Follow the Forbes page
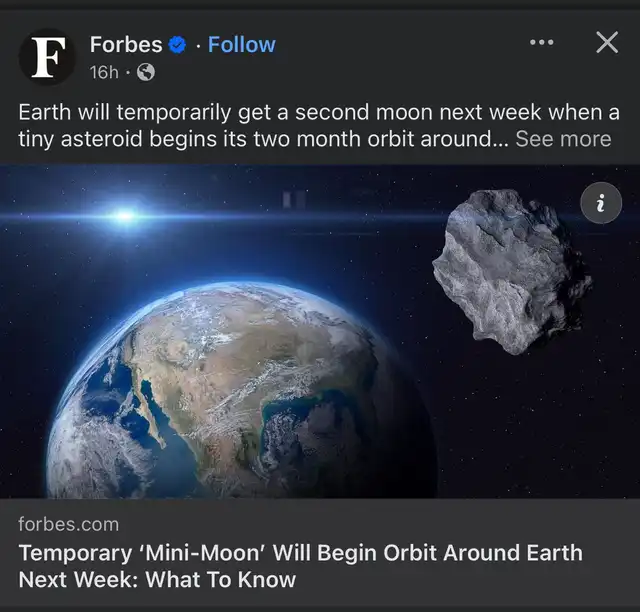640x612 pixels. pos(241,45)
